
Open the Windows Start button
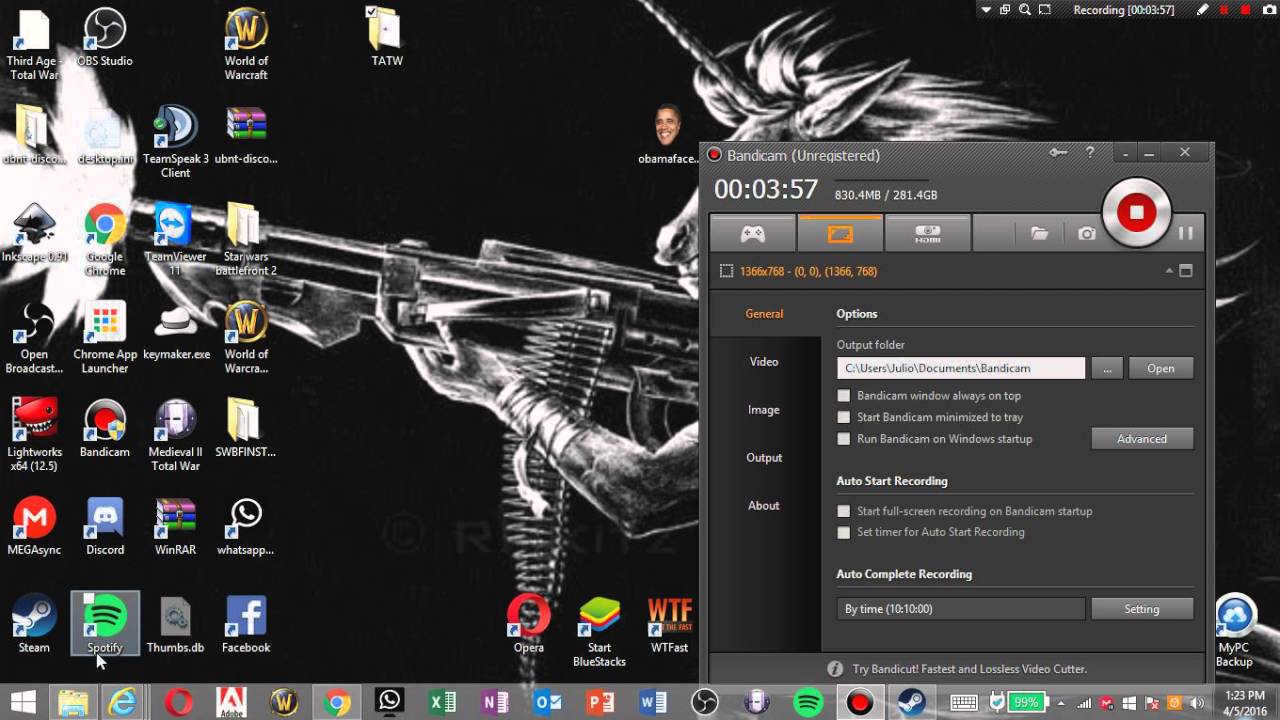pyautogui.click(x=23, y=702)
